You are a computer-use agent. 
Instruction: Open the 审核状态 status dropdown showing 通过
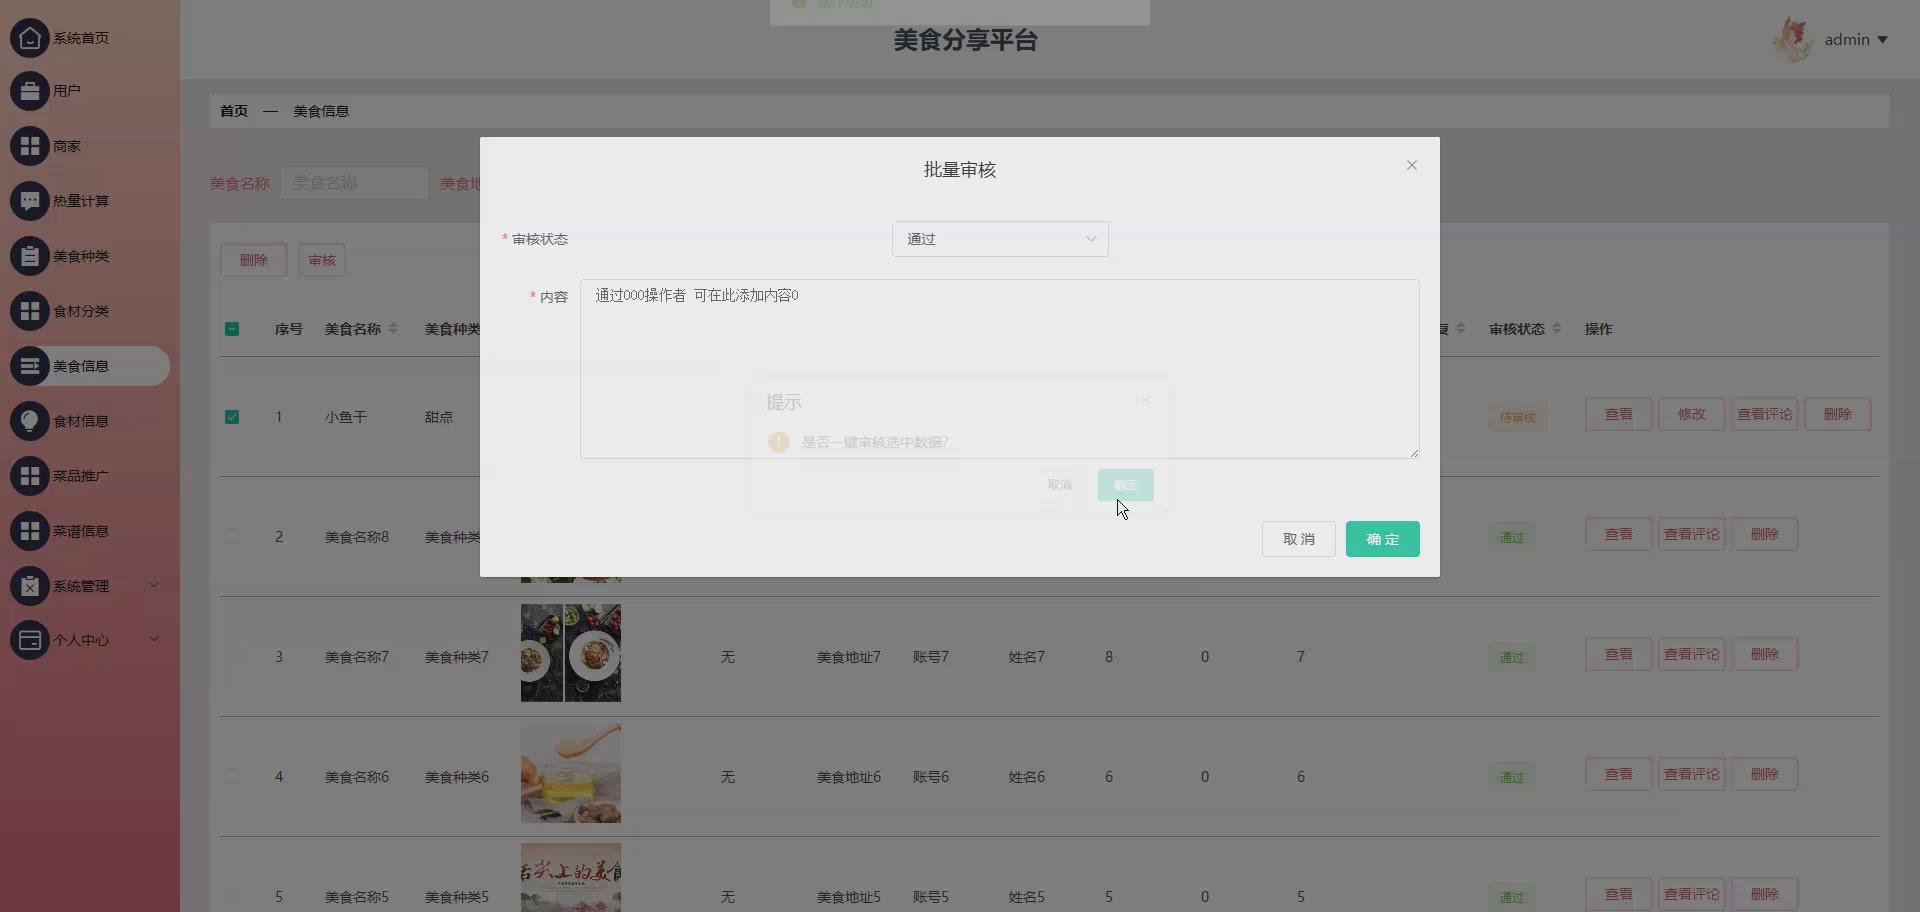pyautogui.click(x=1000, y=238)
